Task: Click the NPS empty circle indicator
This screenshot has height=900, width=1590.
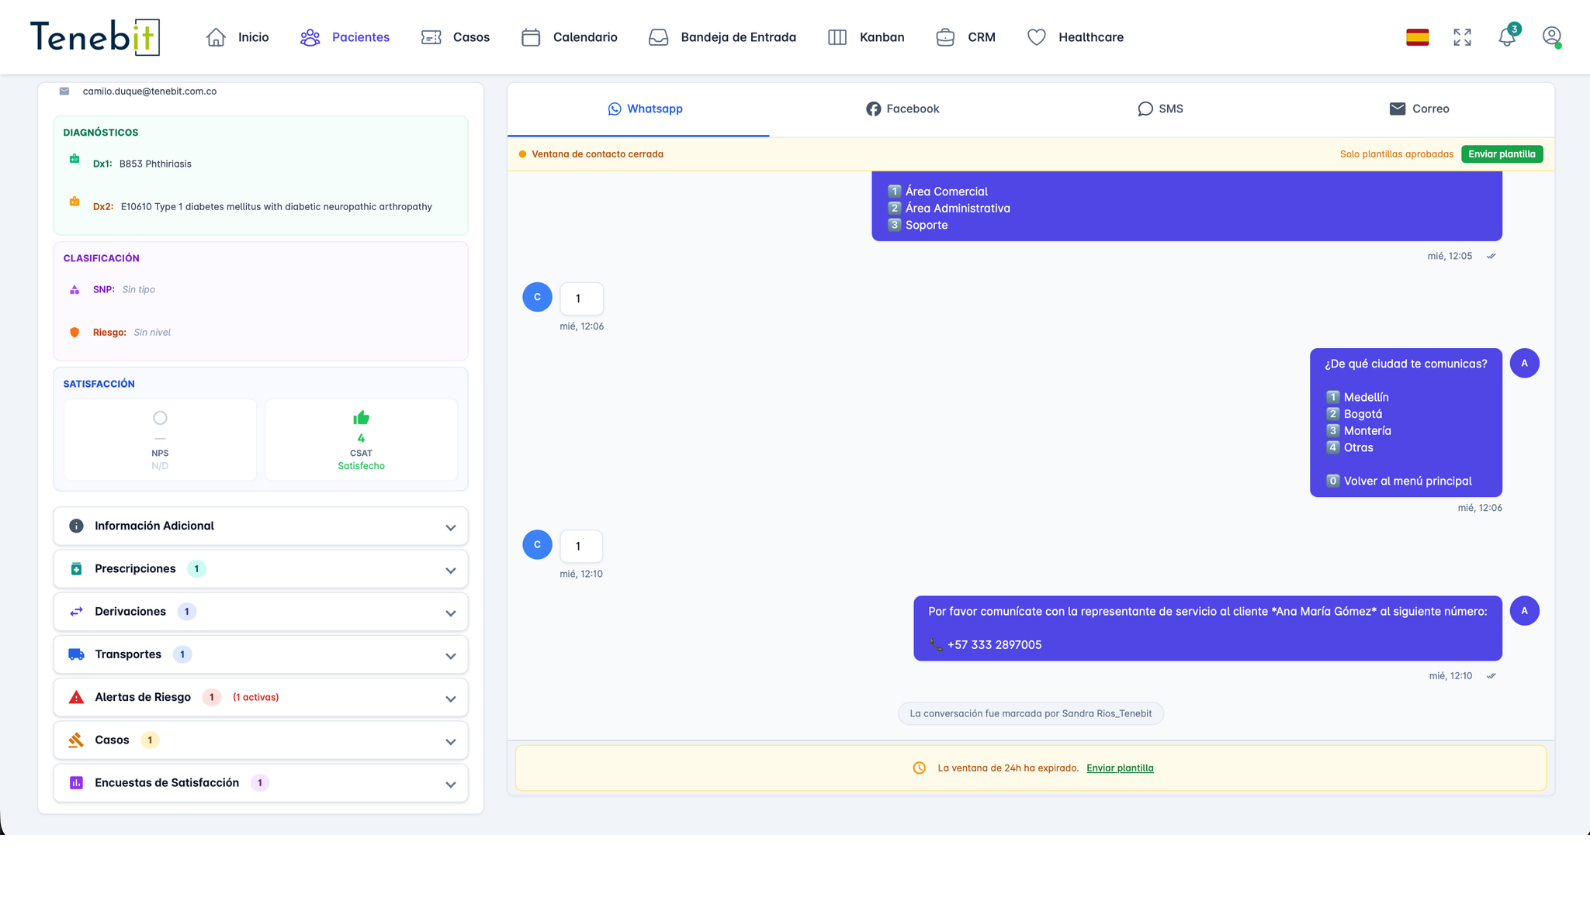Action: pos(160,418)
